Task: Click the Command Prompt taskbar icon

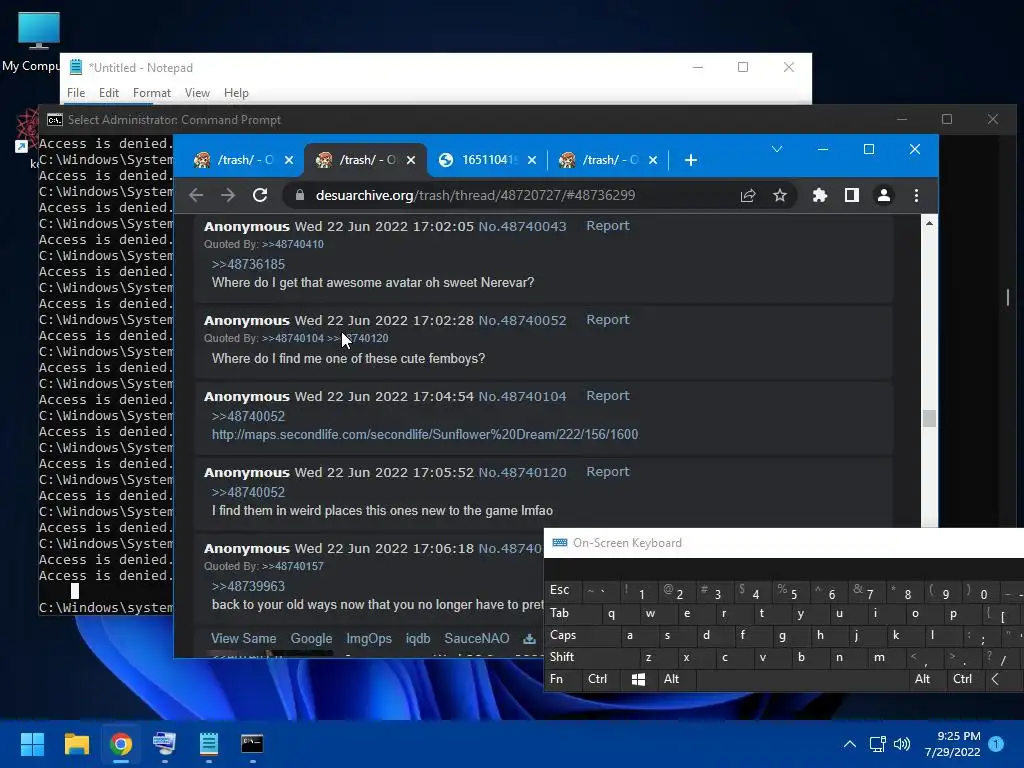Action: (x=252, y=744)
